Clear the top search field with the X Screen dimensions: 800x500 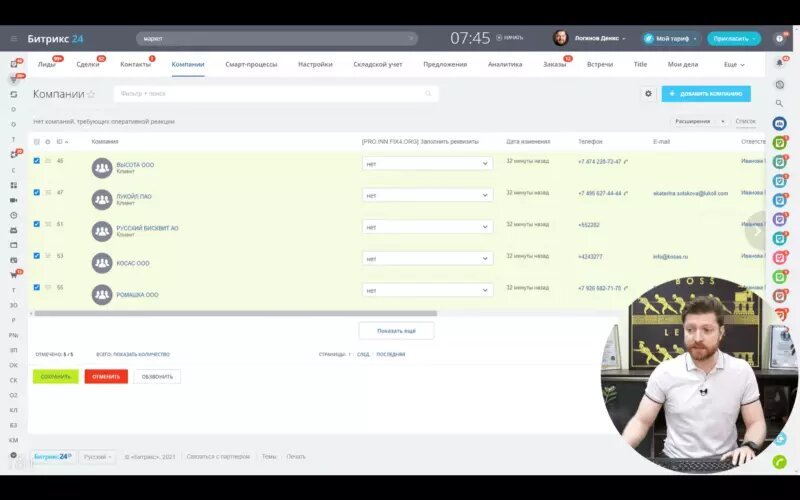tap(411, 38)
